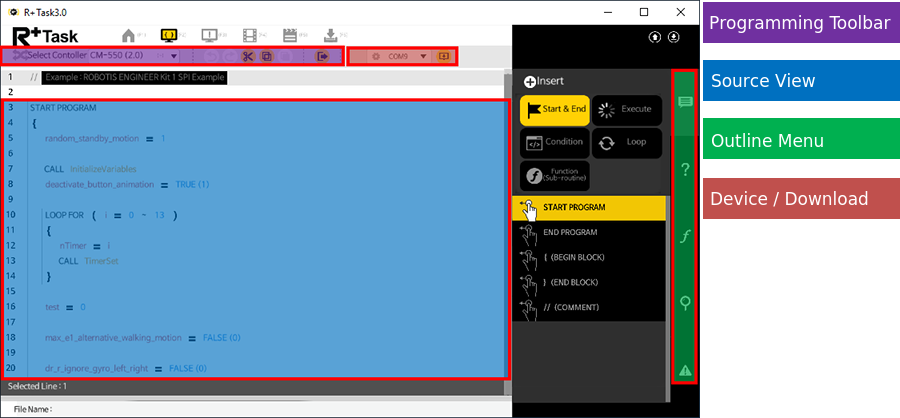Open the film strip motion tab
This screenshot has height=418, width=900.
point(250,35)
